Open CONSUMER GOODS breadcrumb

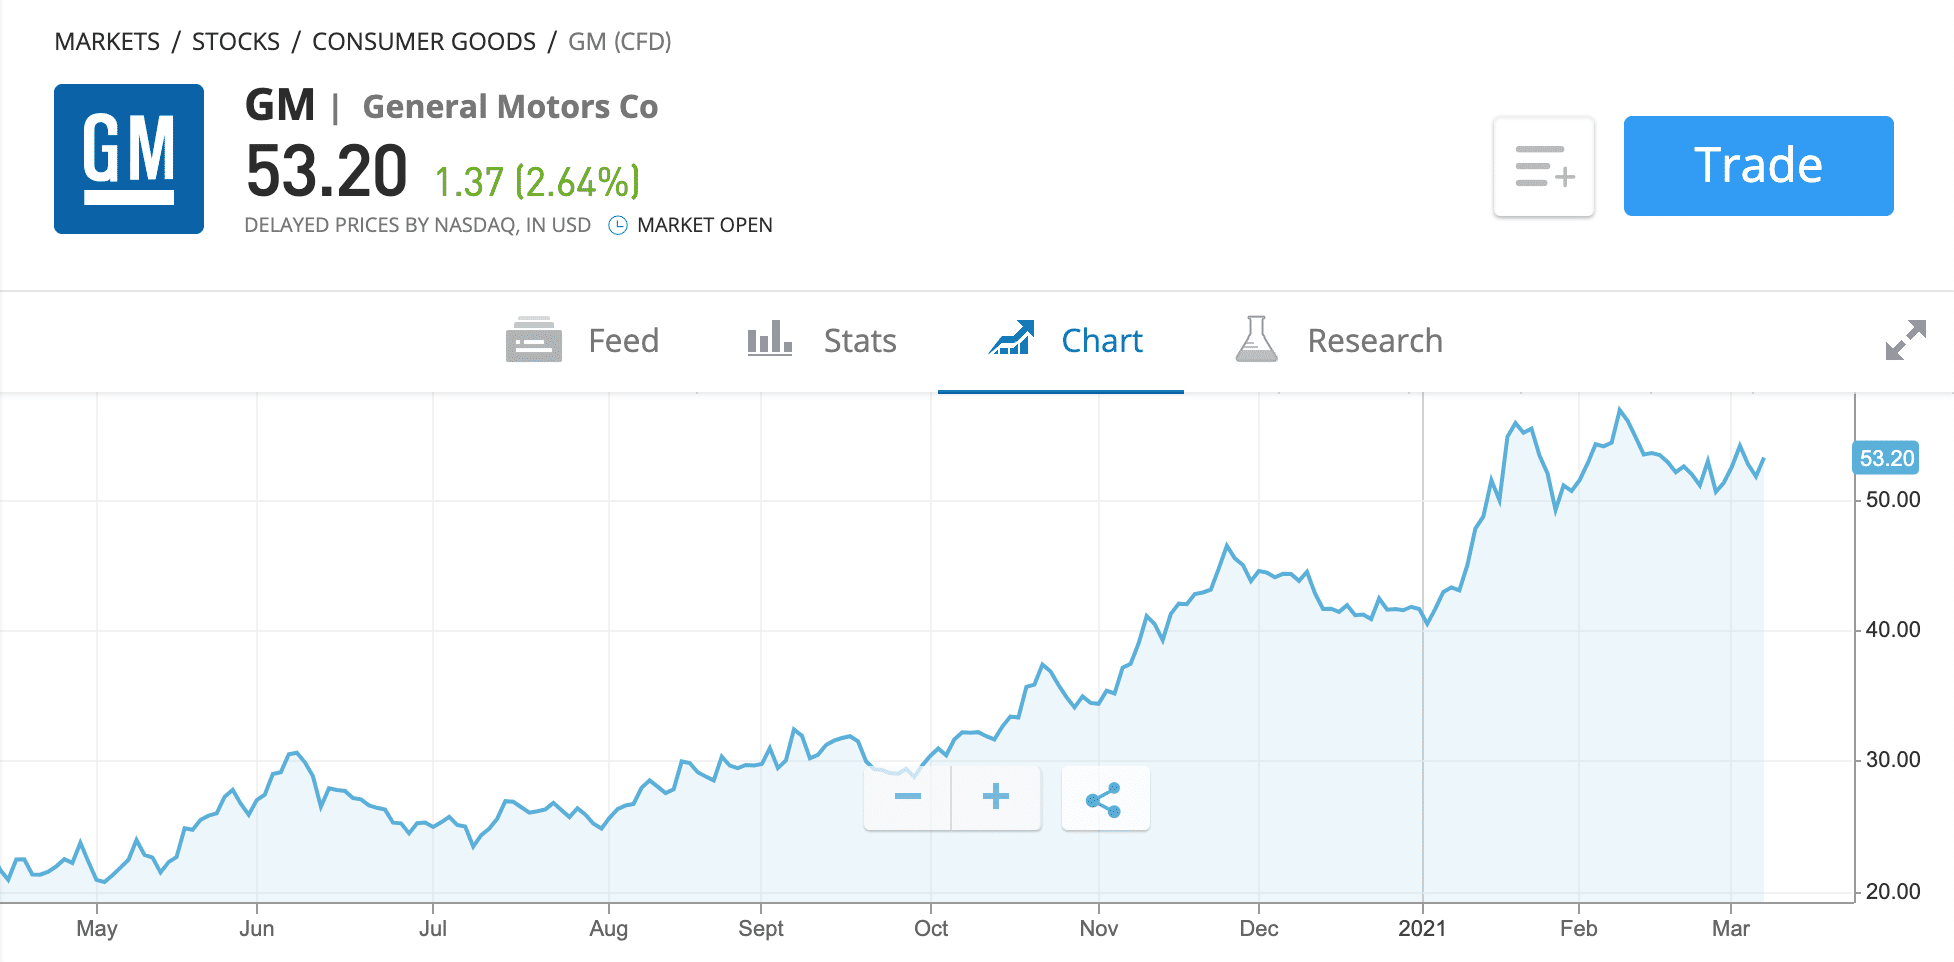424,42
